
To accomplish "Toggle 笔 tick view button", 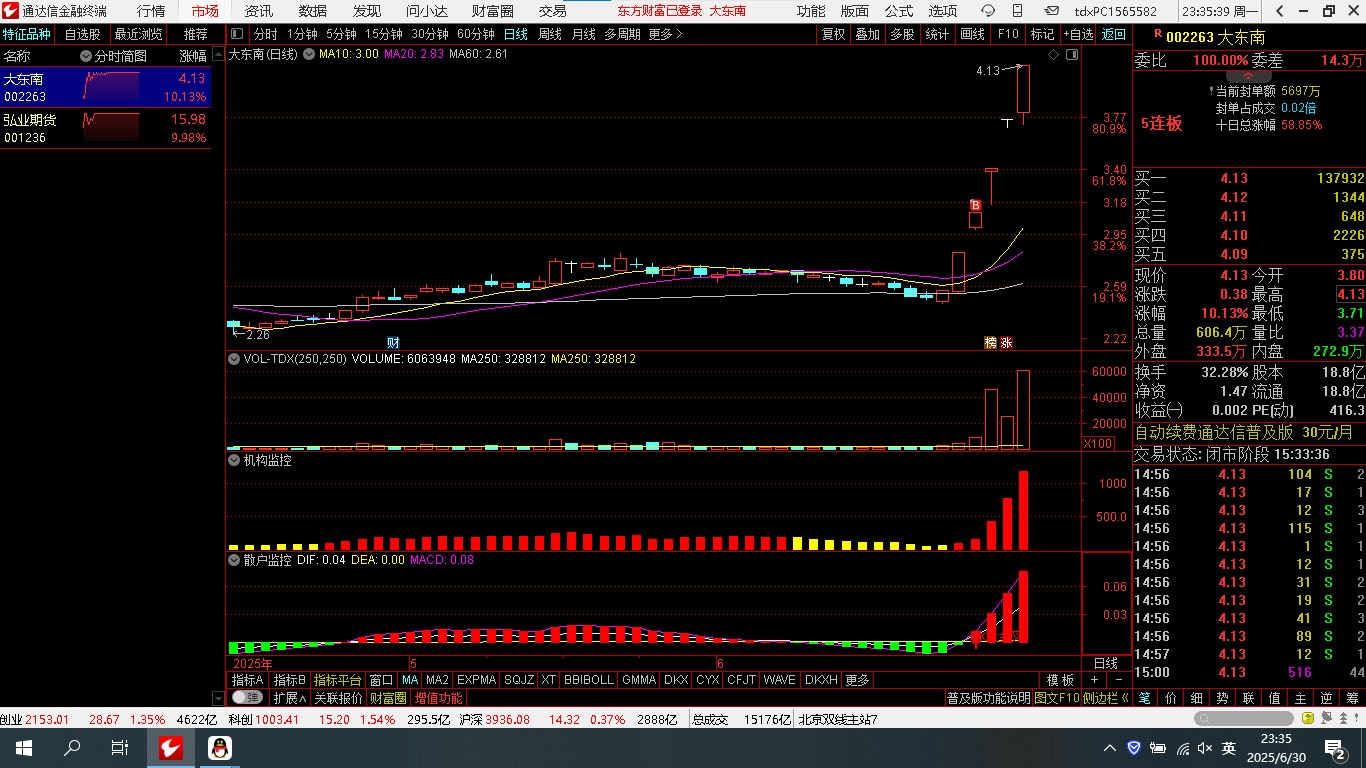I will 1144,698.
